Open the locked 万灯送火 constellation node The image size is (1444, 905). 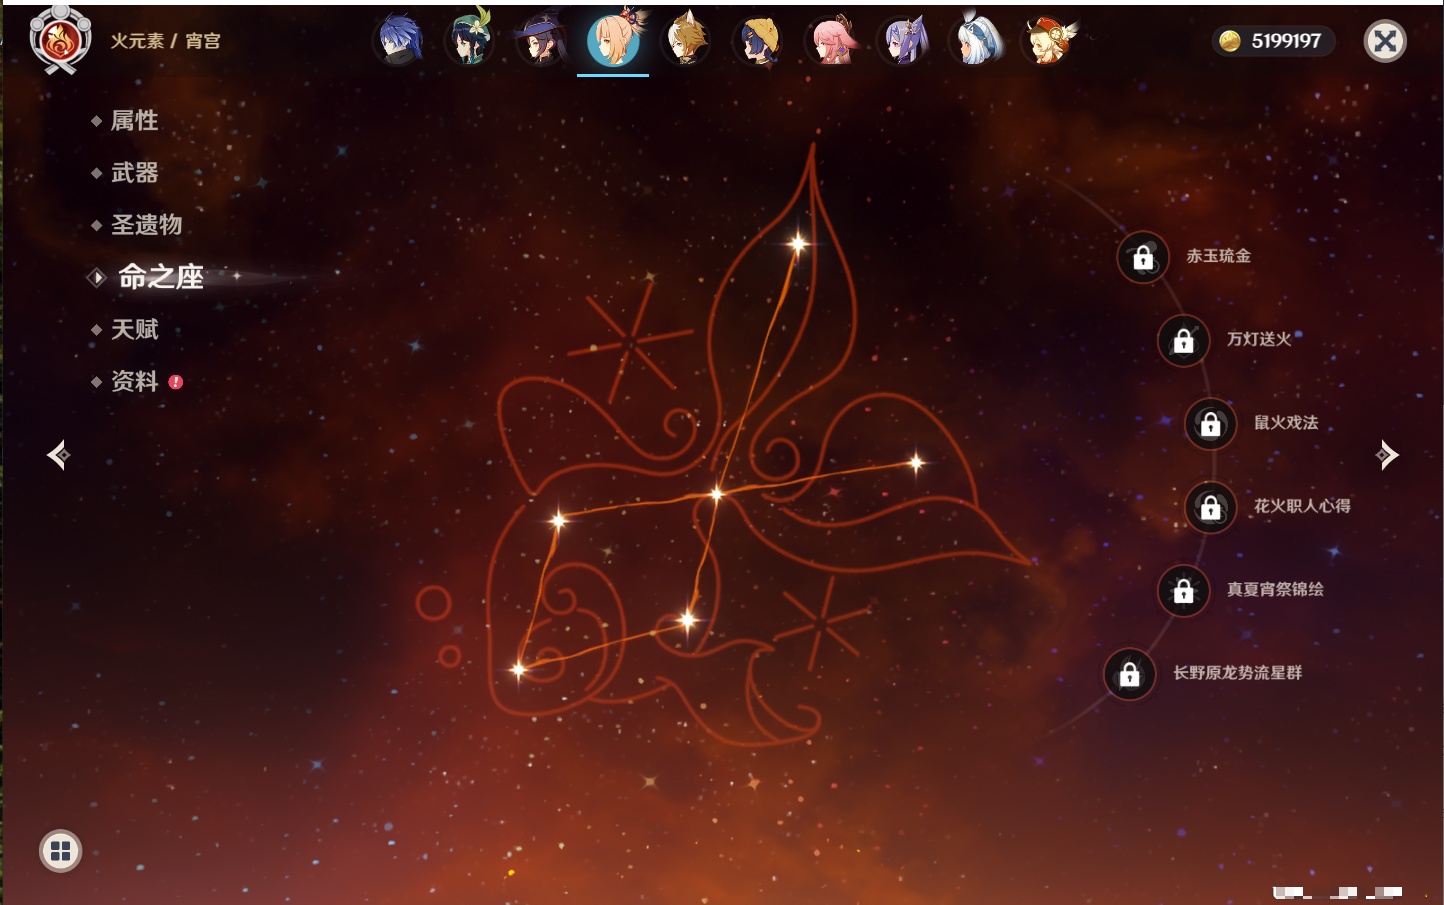1183,341
